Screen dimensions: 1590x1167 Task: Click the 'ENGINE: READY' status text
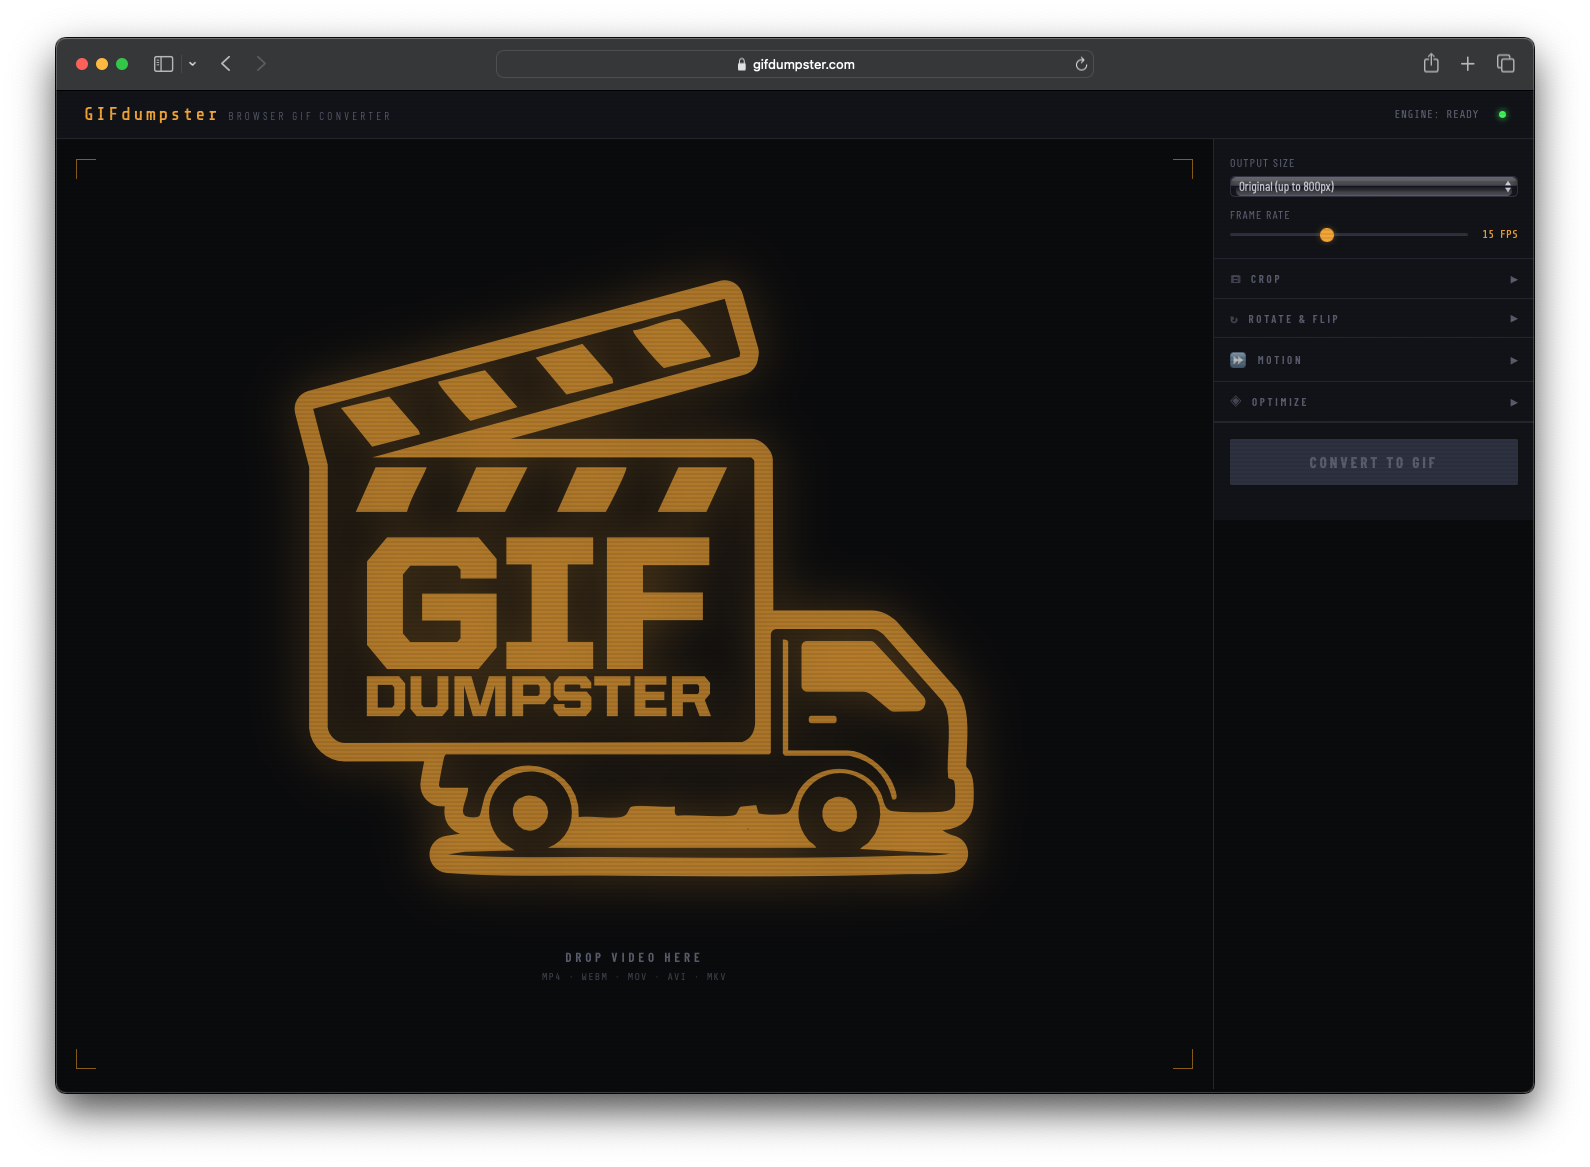(1436, 114)
